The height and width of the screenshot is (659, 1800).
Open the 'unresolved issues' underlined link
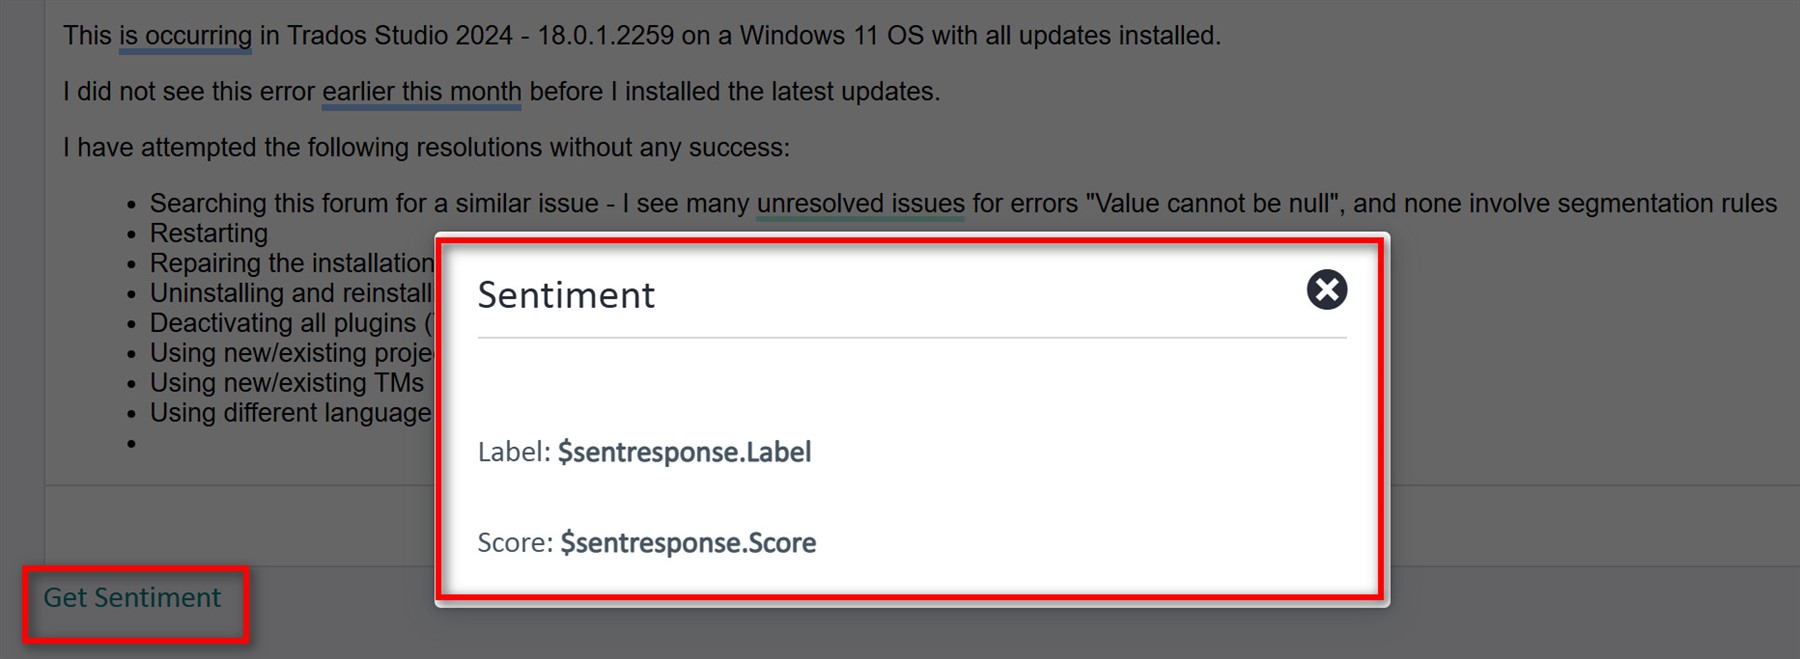tap(860, 204)
